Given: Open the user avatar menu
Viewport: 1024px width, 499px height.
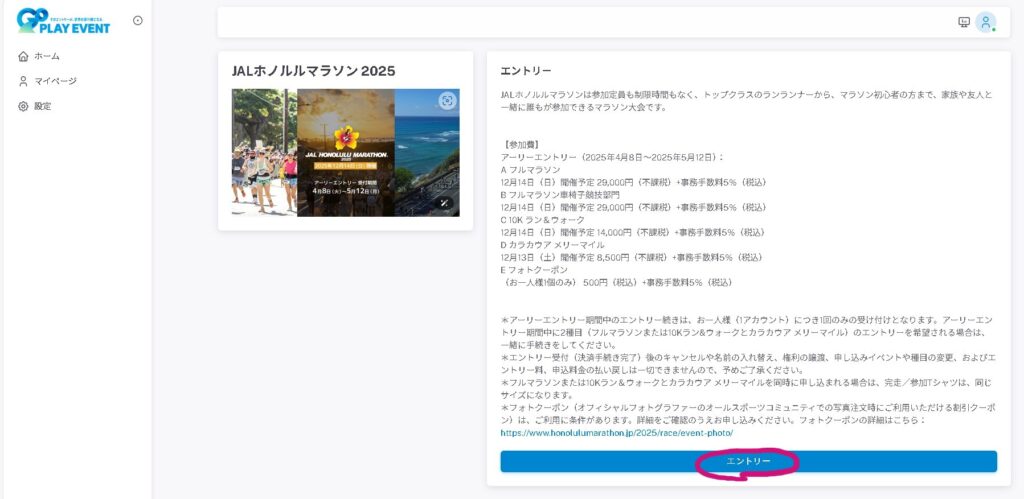Looking at the screenshot, I should coord(985,22).
